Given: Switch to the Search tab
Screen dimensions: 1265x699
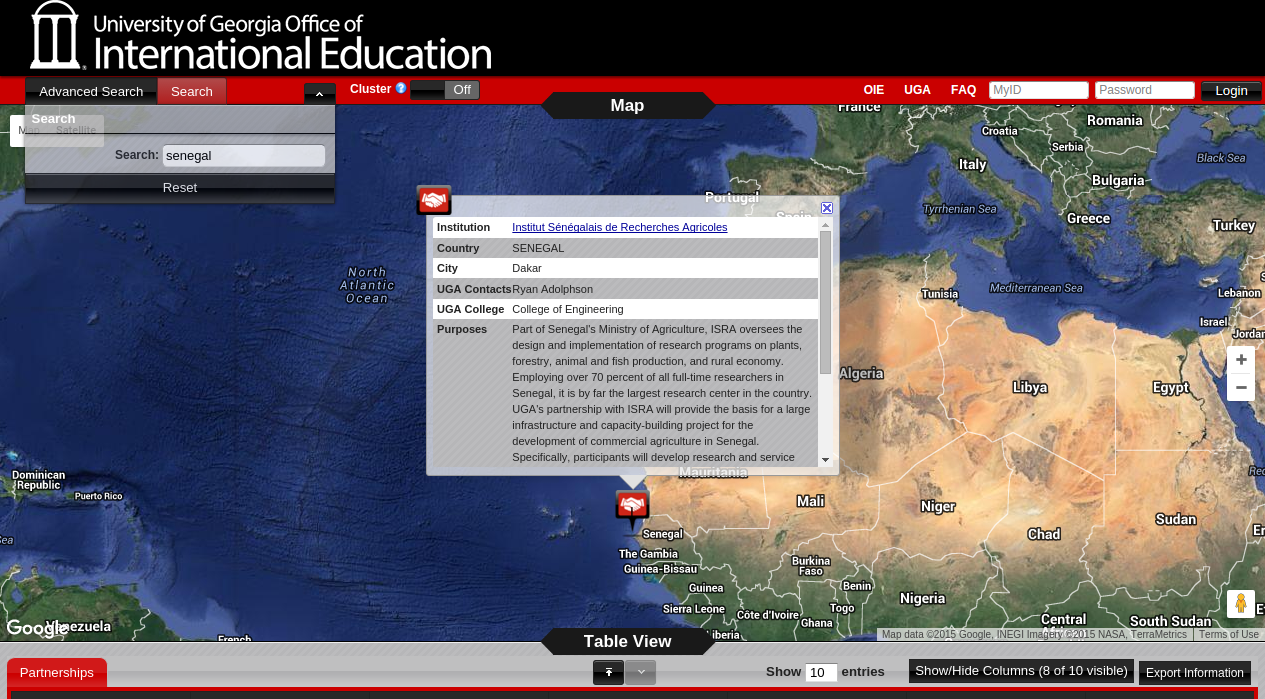Looking at the screenshot, I should [192, 91].
